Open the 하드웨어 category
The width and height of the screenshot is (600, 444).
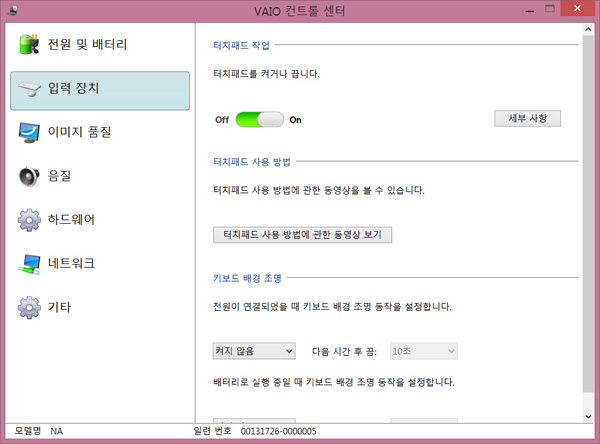[100, 220]
